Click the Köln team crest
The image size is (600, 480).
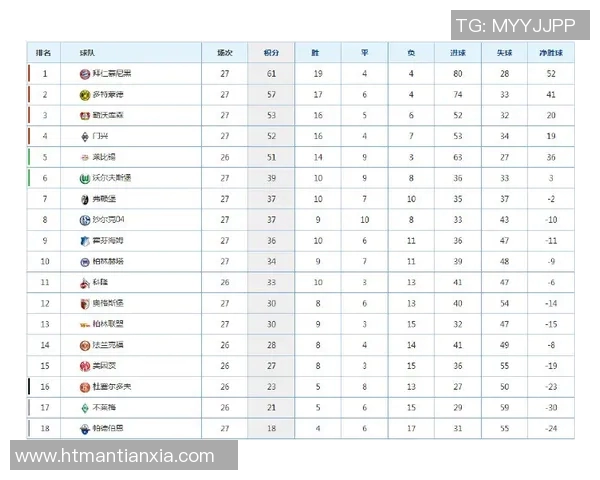click(x=85, y=282)
